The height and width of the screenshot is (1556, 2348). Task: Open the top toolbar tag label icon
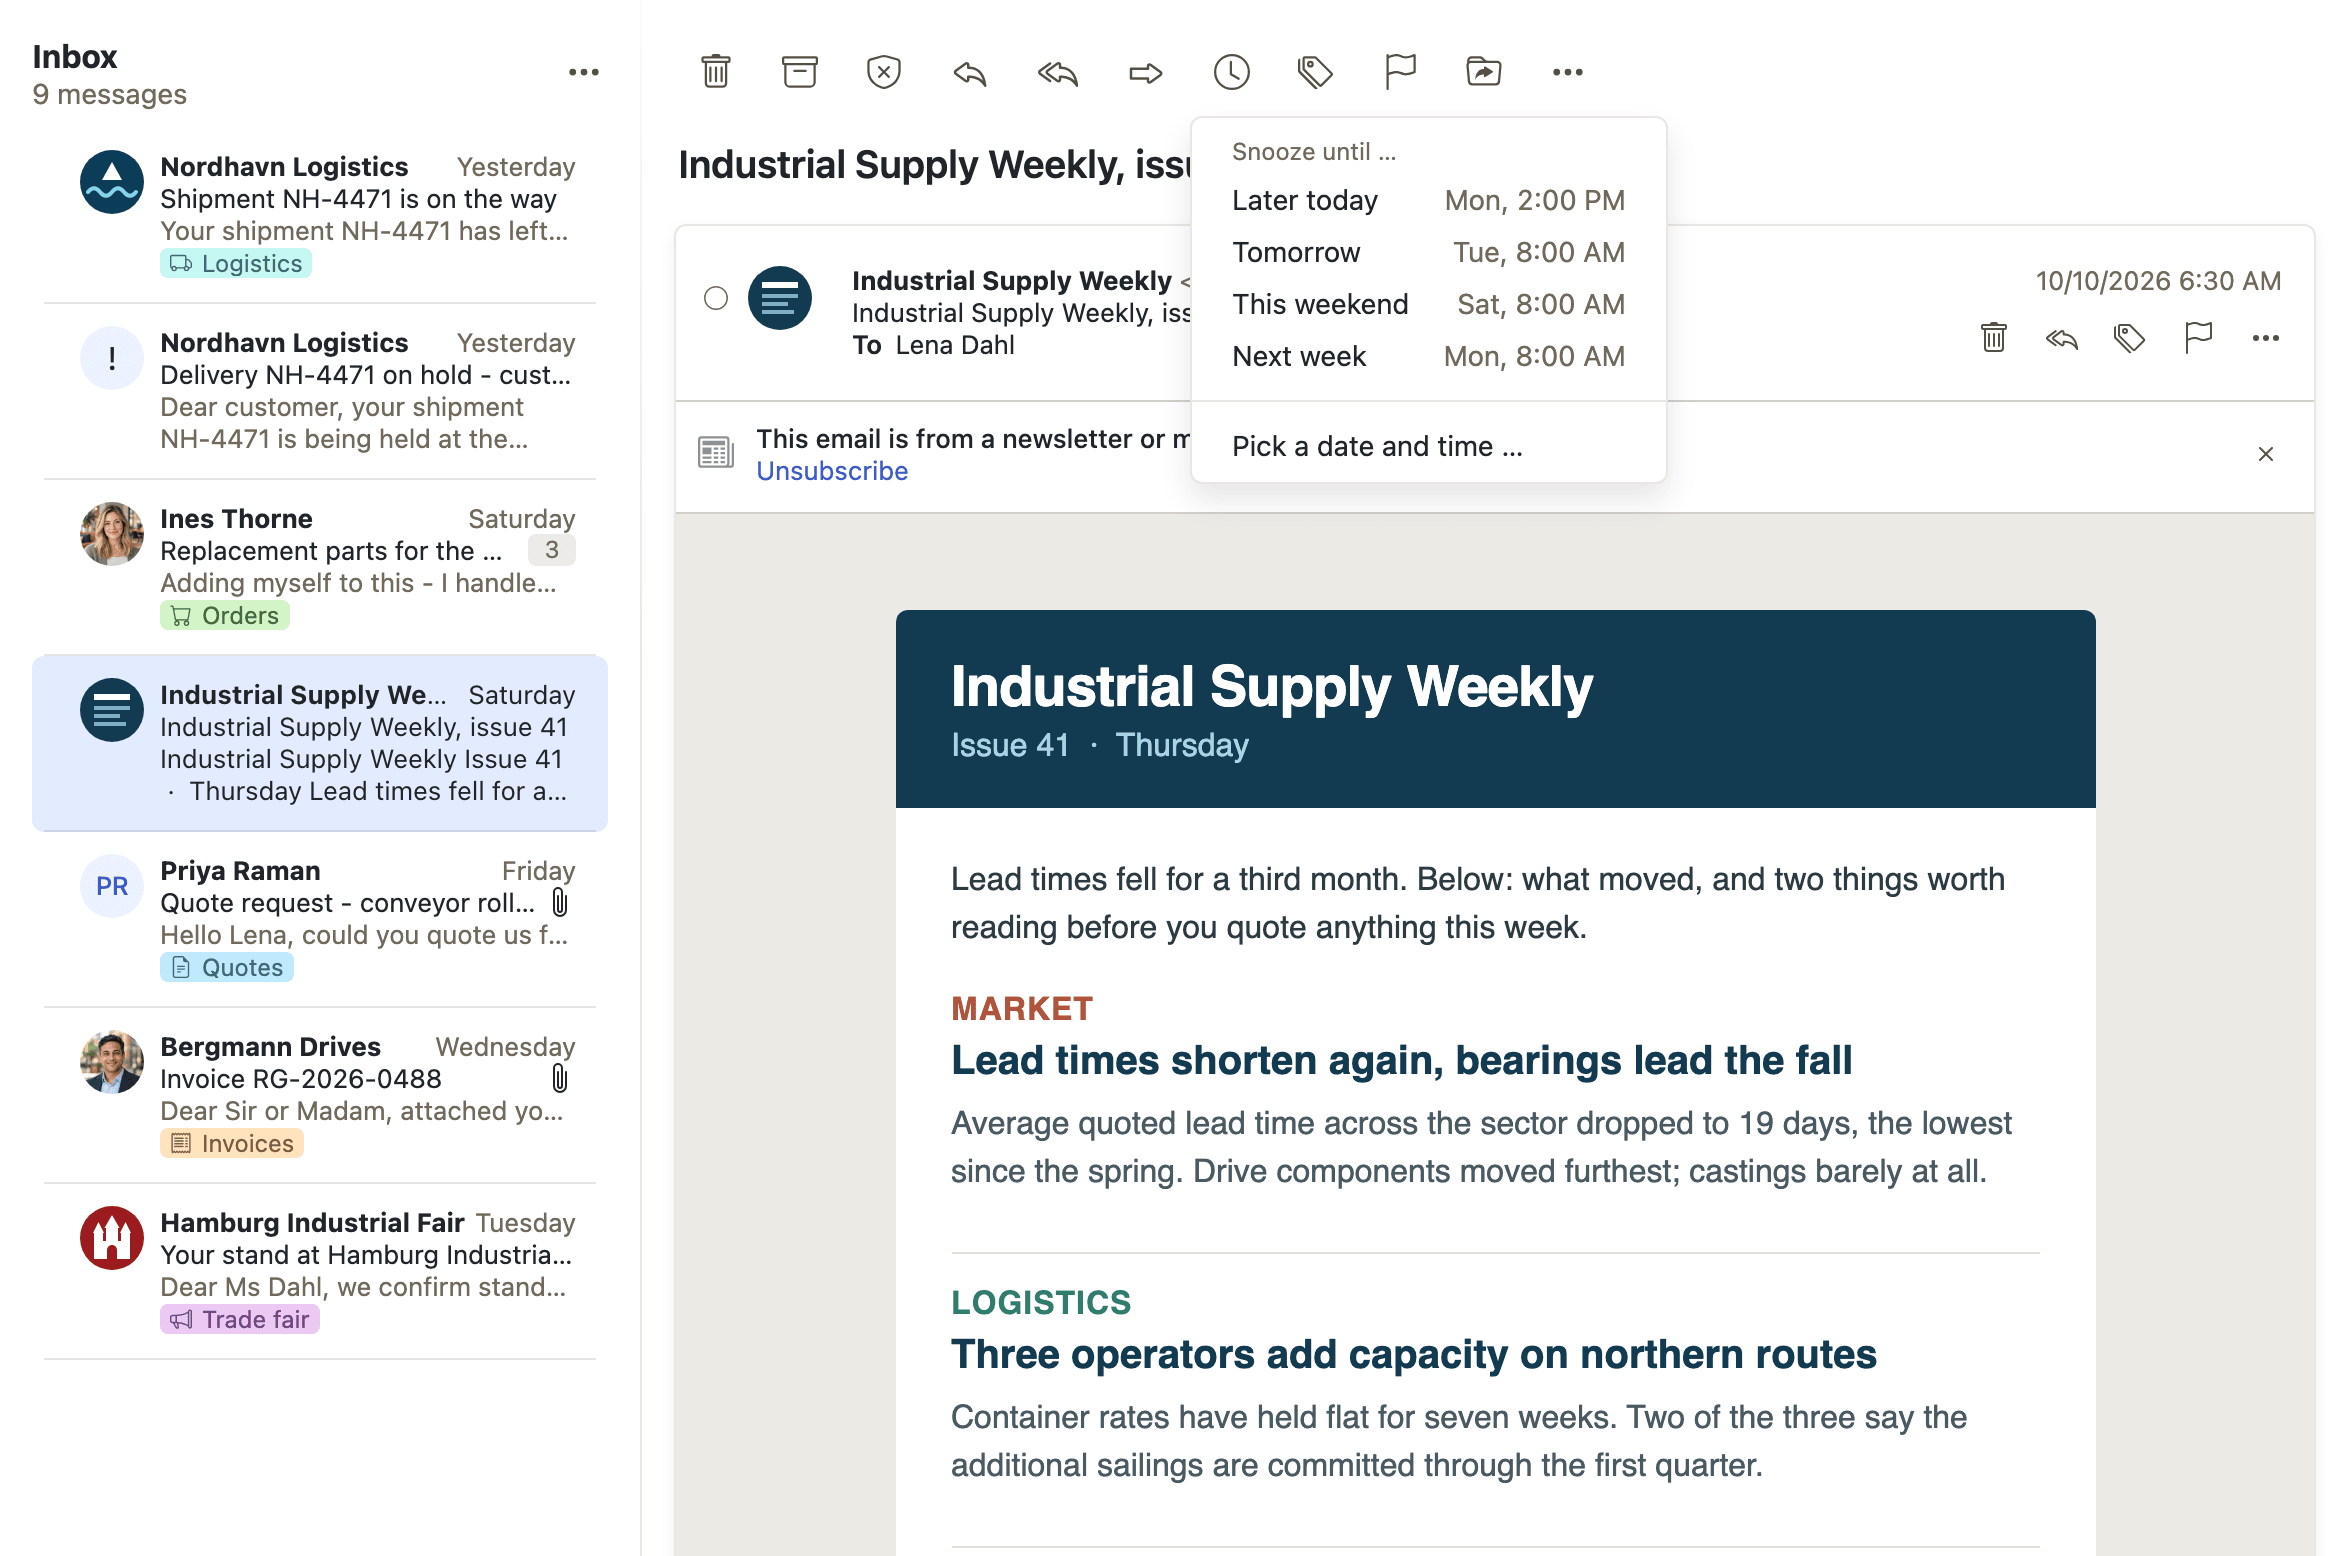click(x=1315, y=72)
